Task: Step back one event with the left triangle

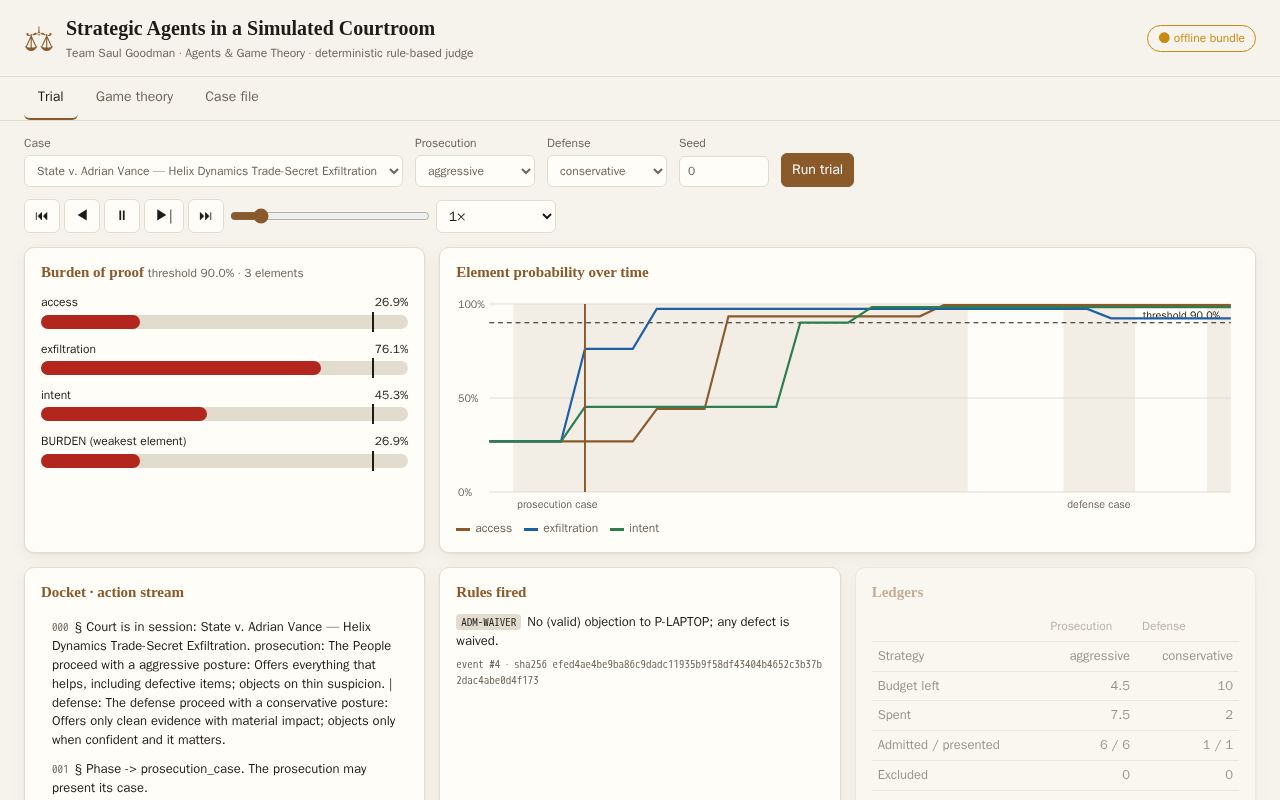Action: 82,216
